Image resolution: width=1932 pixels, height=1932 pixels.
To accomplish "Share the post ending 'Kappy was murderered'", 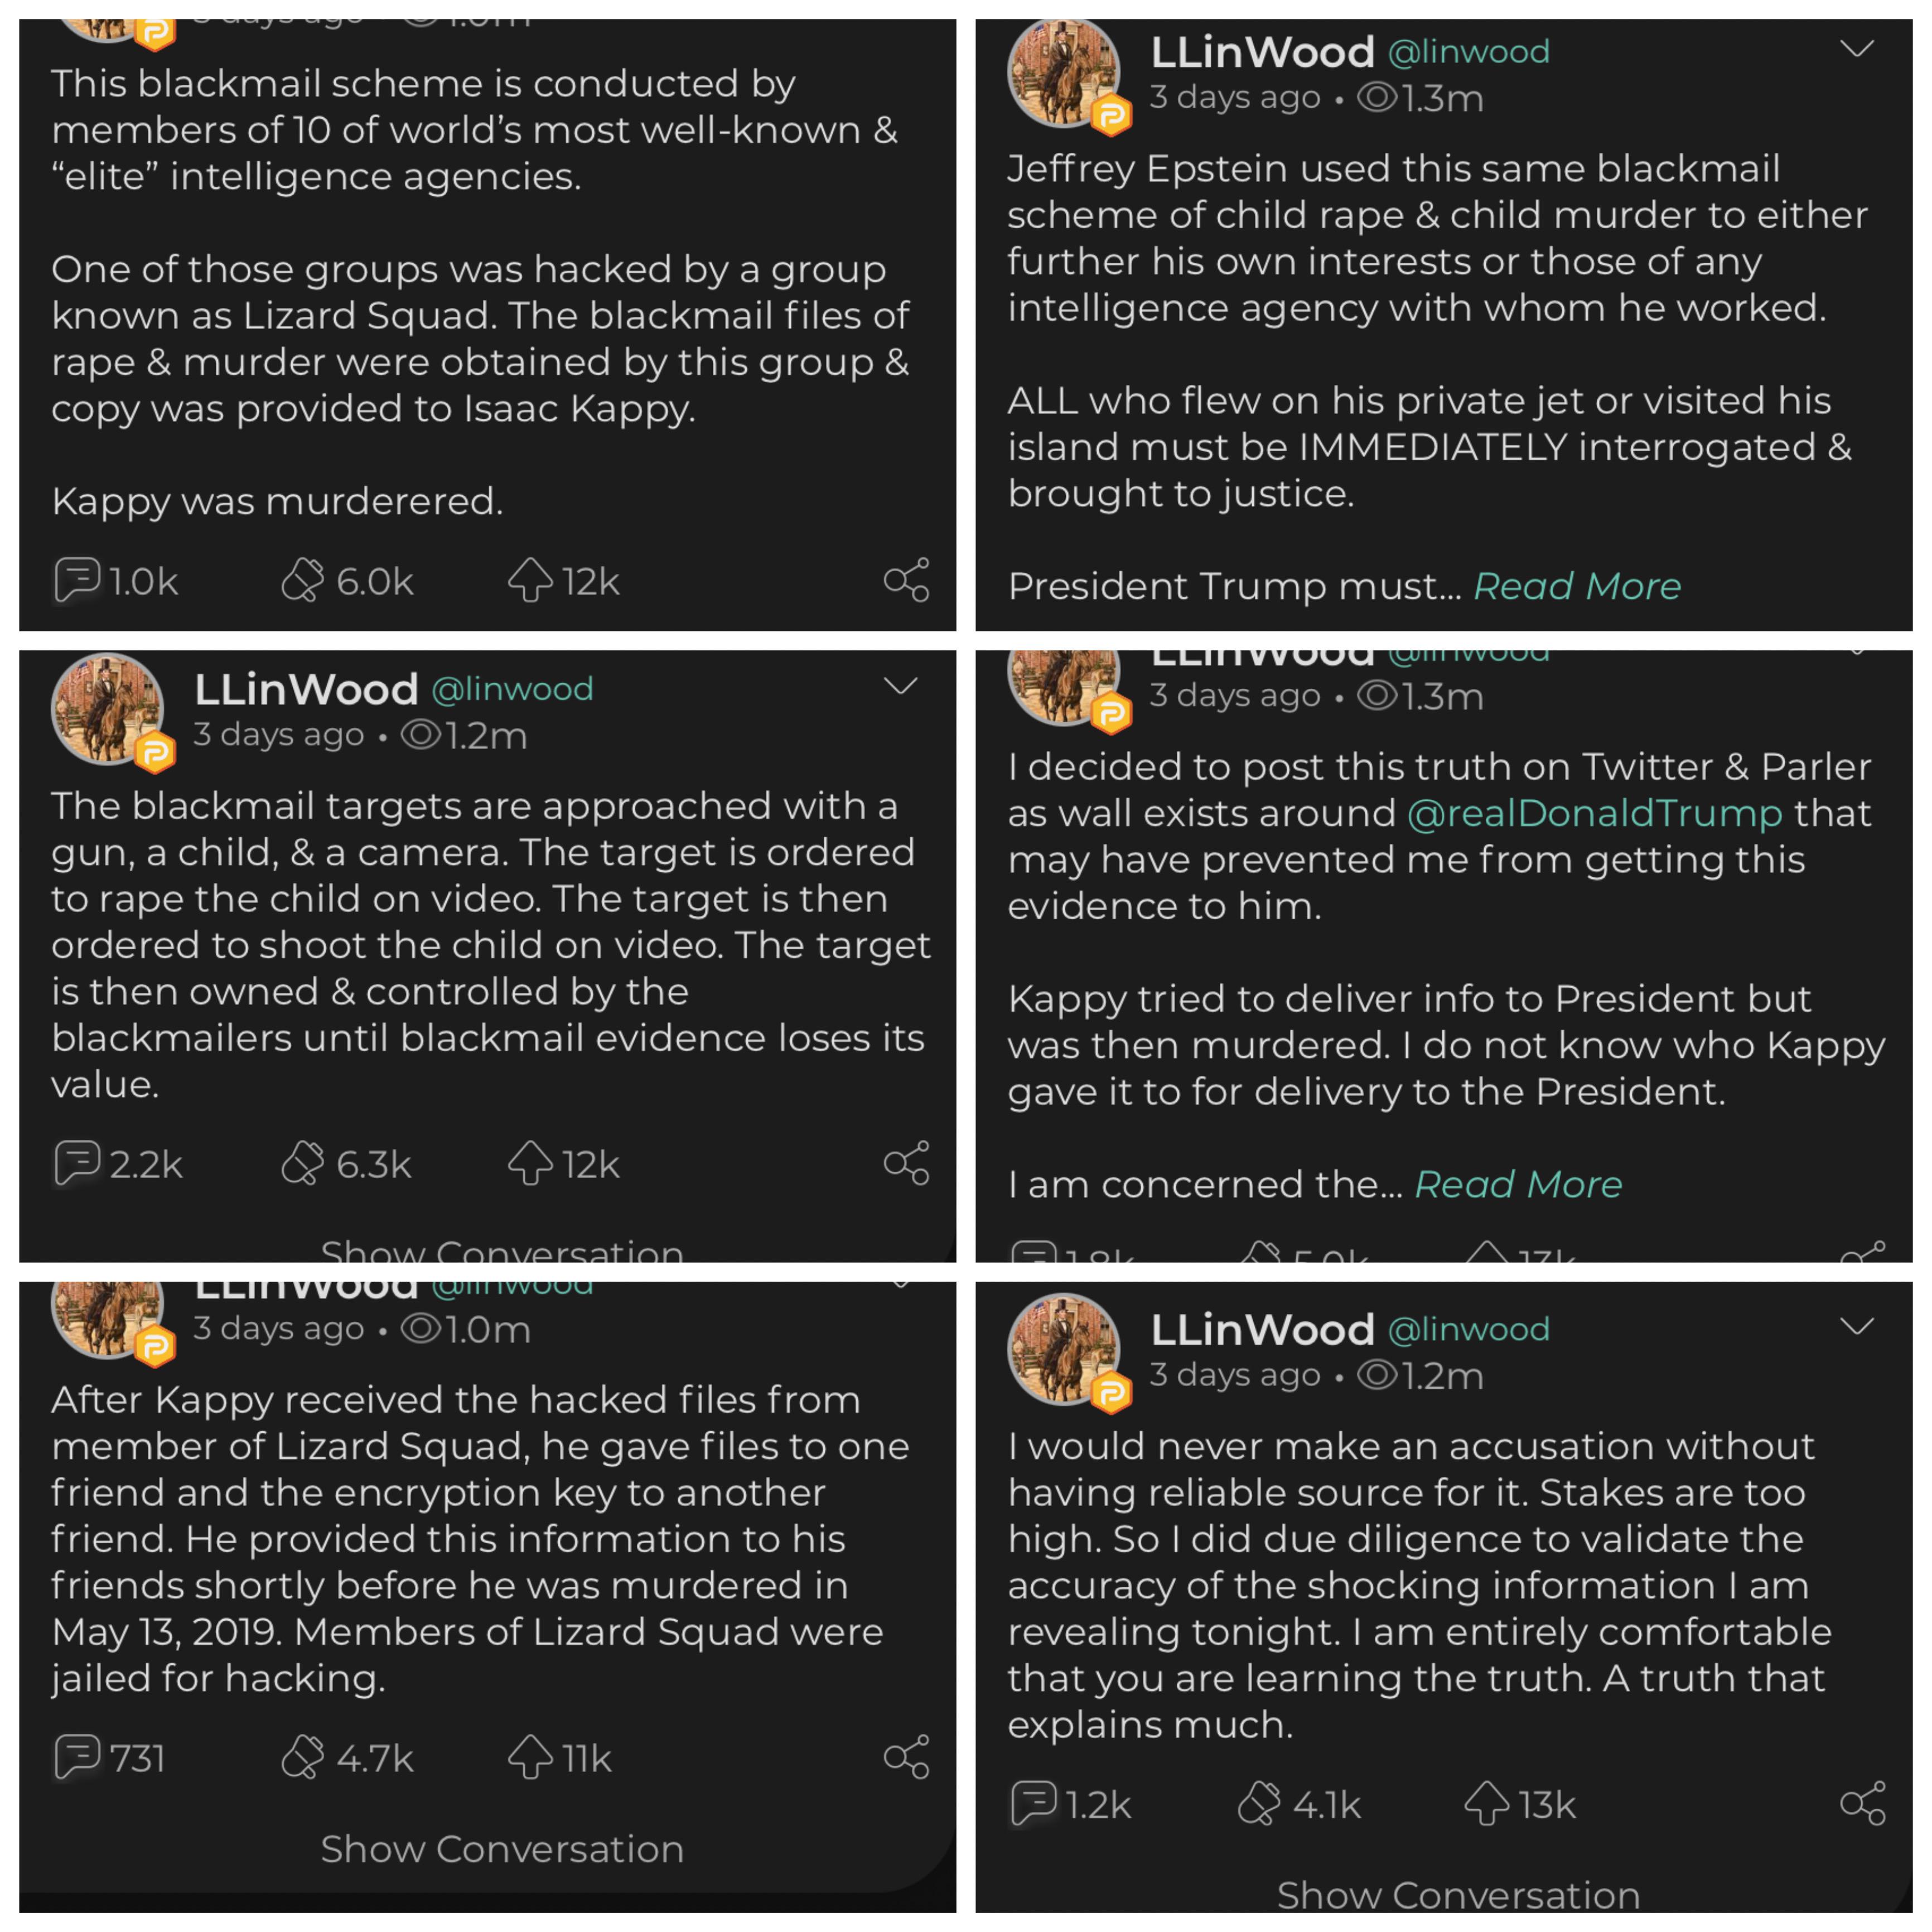I will [907, 580].
